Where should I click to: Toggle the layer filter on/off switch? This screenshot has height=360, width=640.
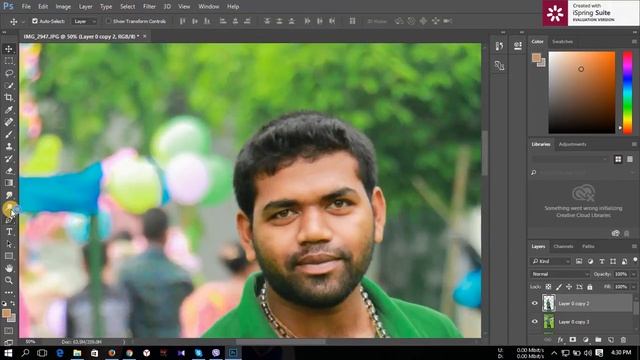tap(635, 260)
